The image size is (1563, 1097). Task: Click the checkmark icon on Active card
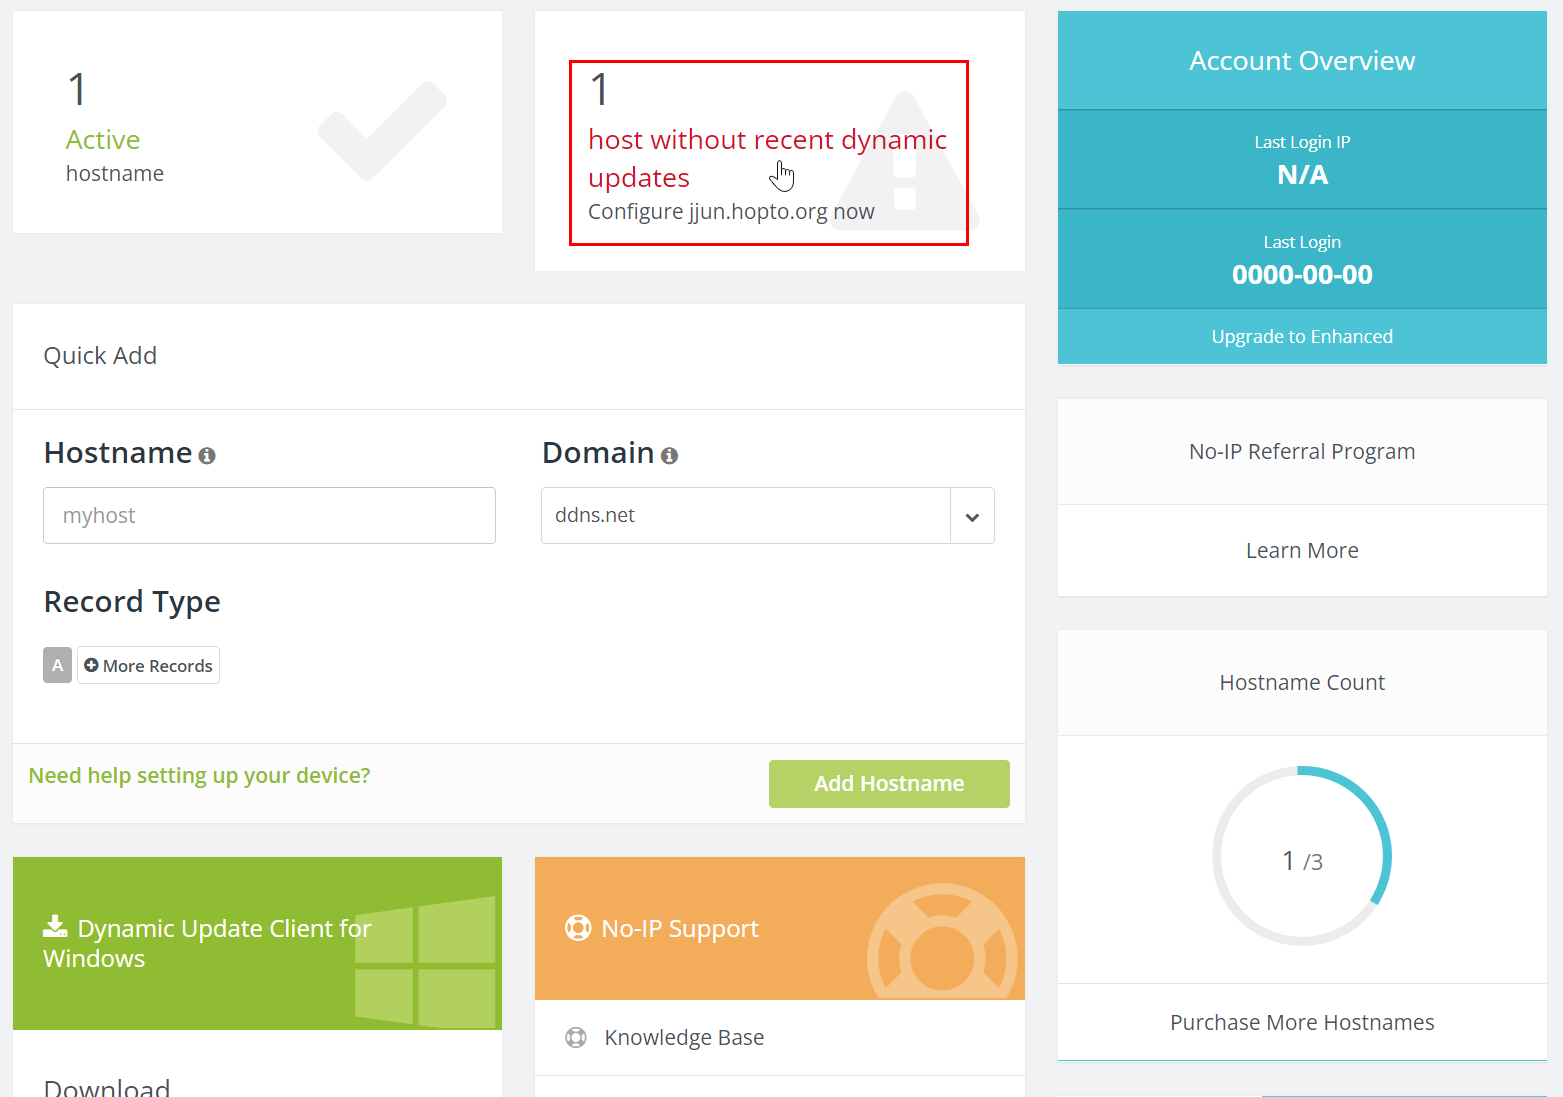tap(382, 131)
